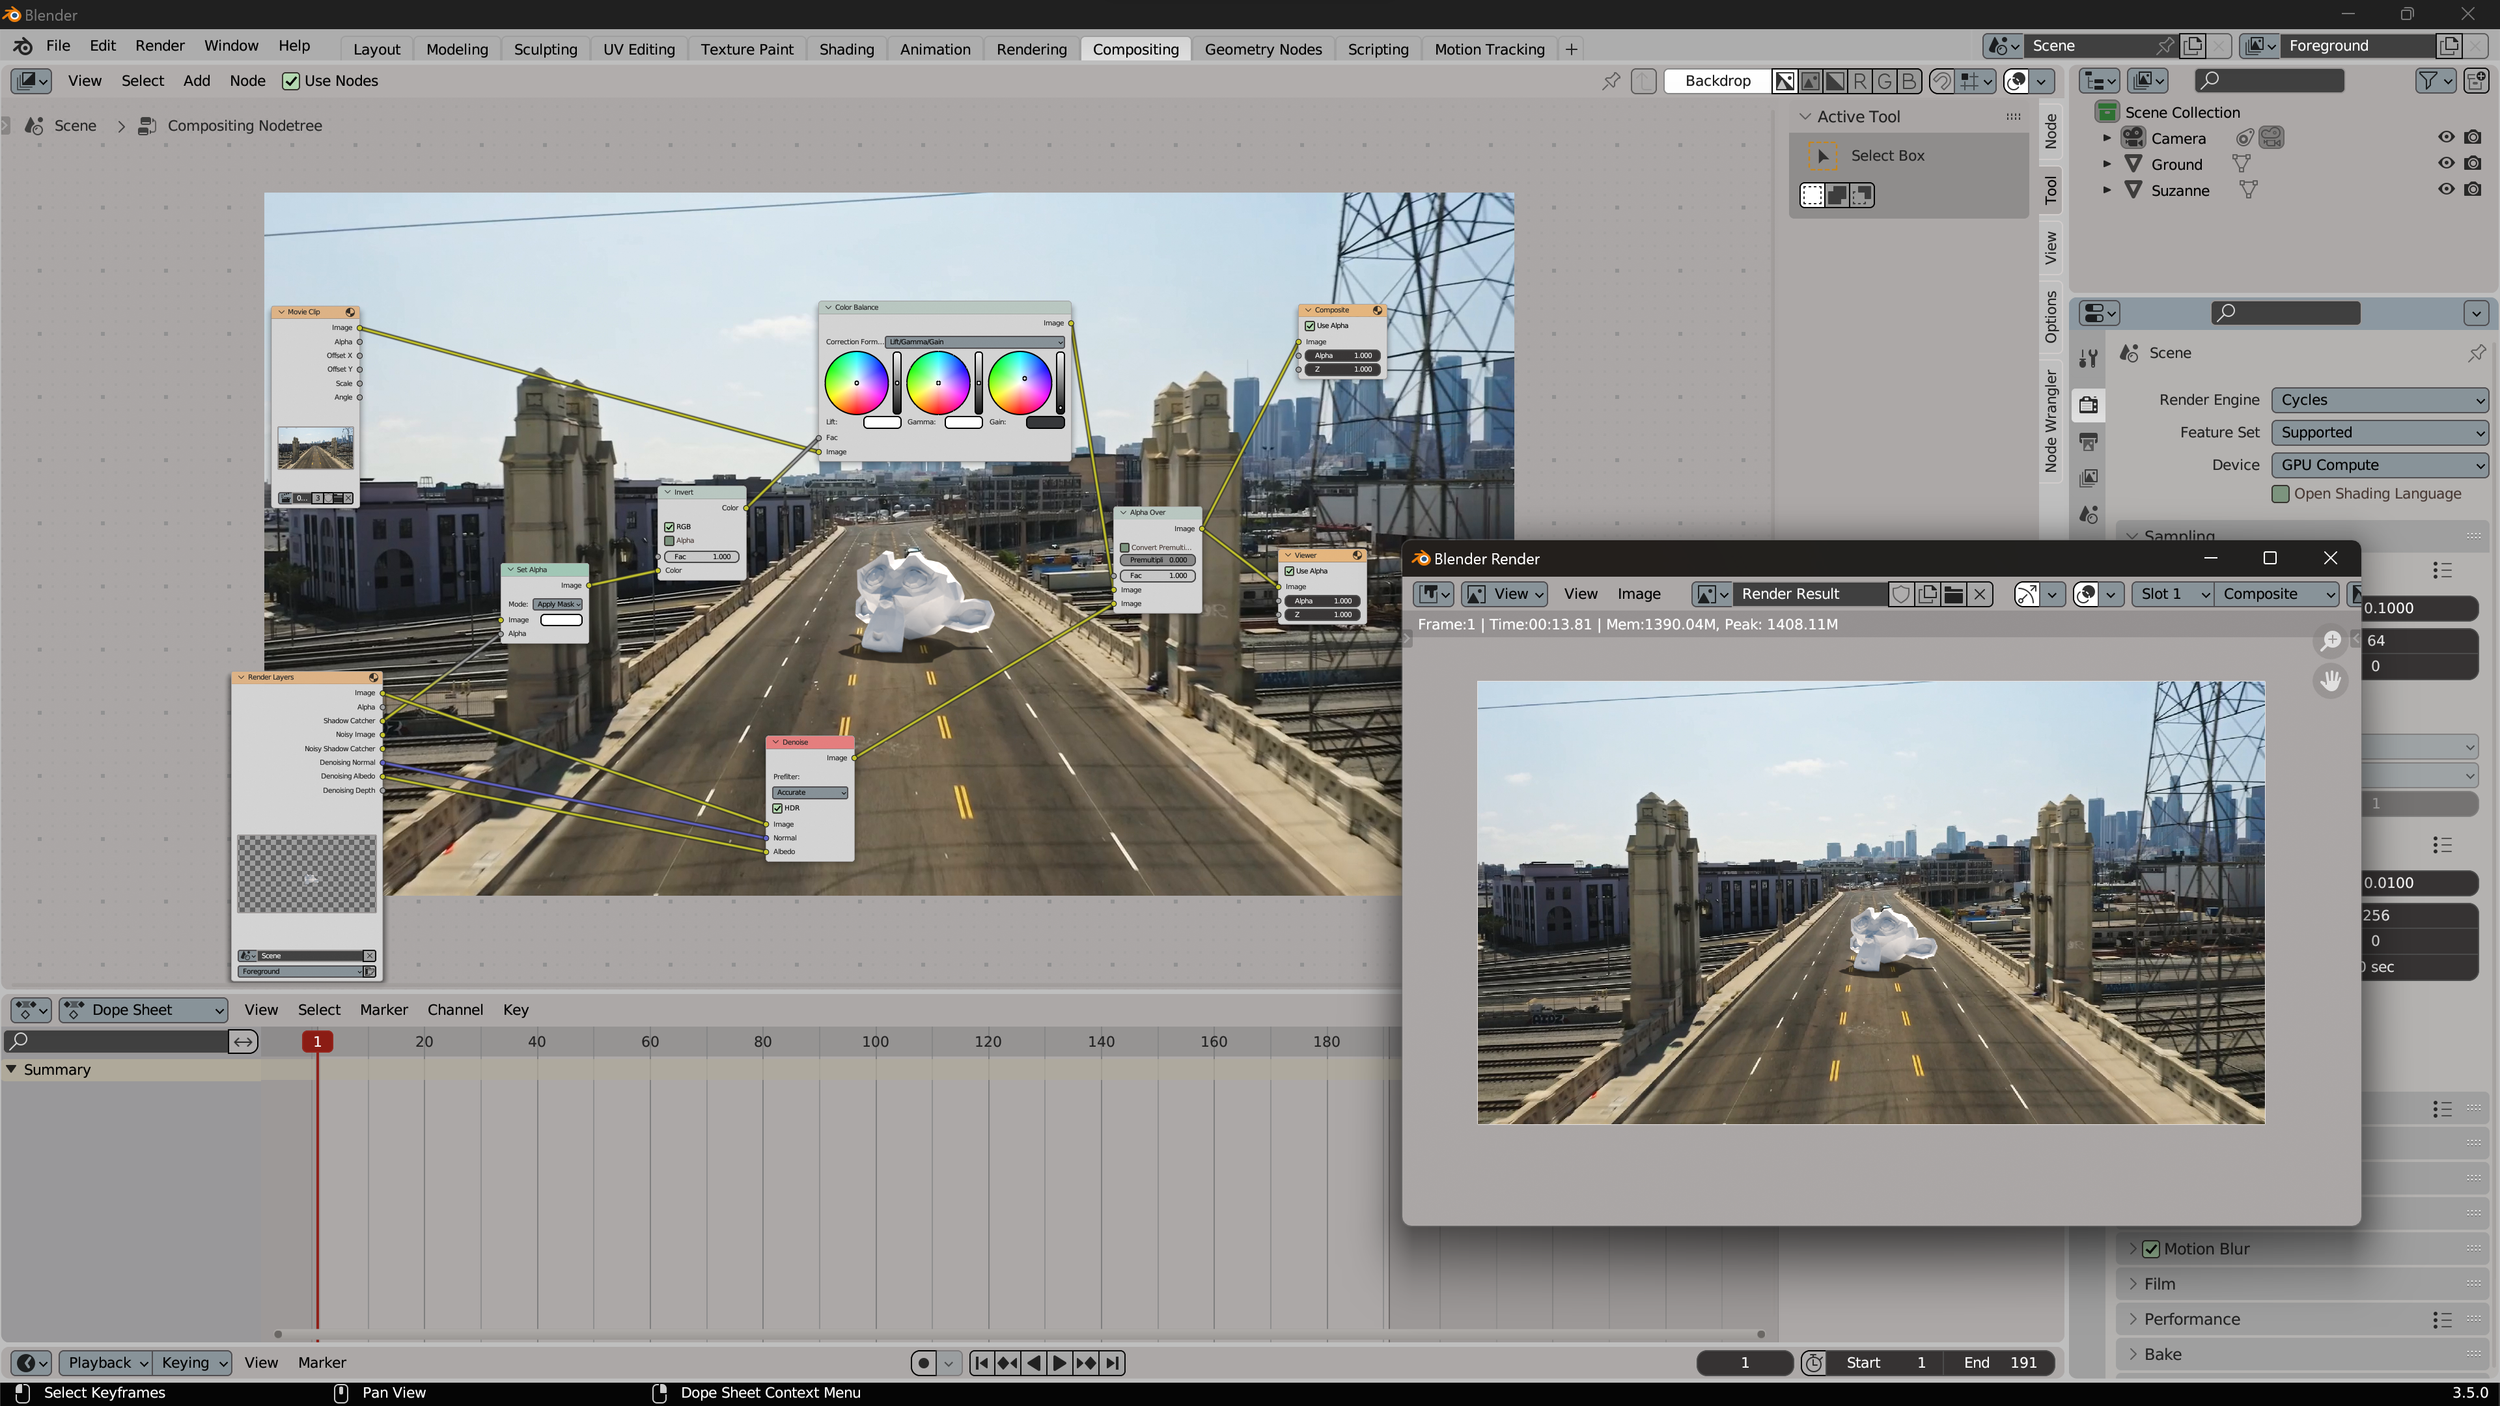
Task: Open the Output properties tab icon
Action: (x=2088, y=441)
